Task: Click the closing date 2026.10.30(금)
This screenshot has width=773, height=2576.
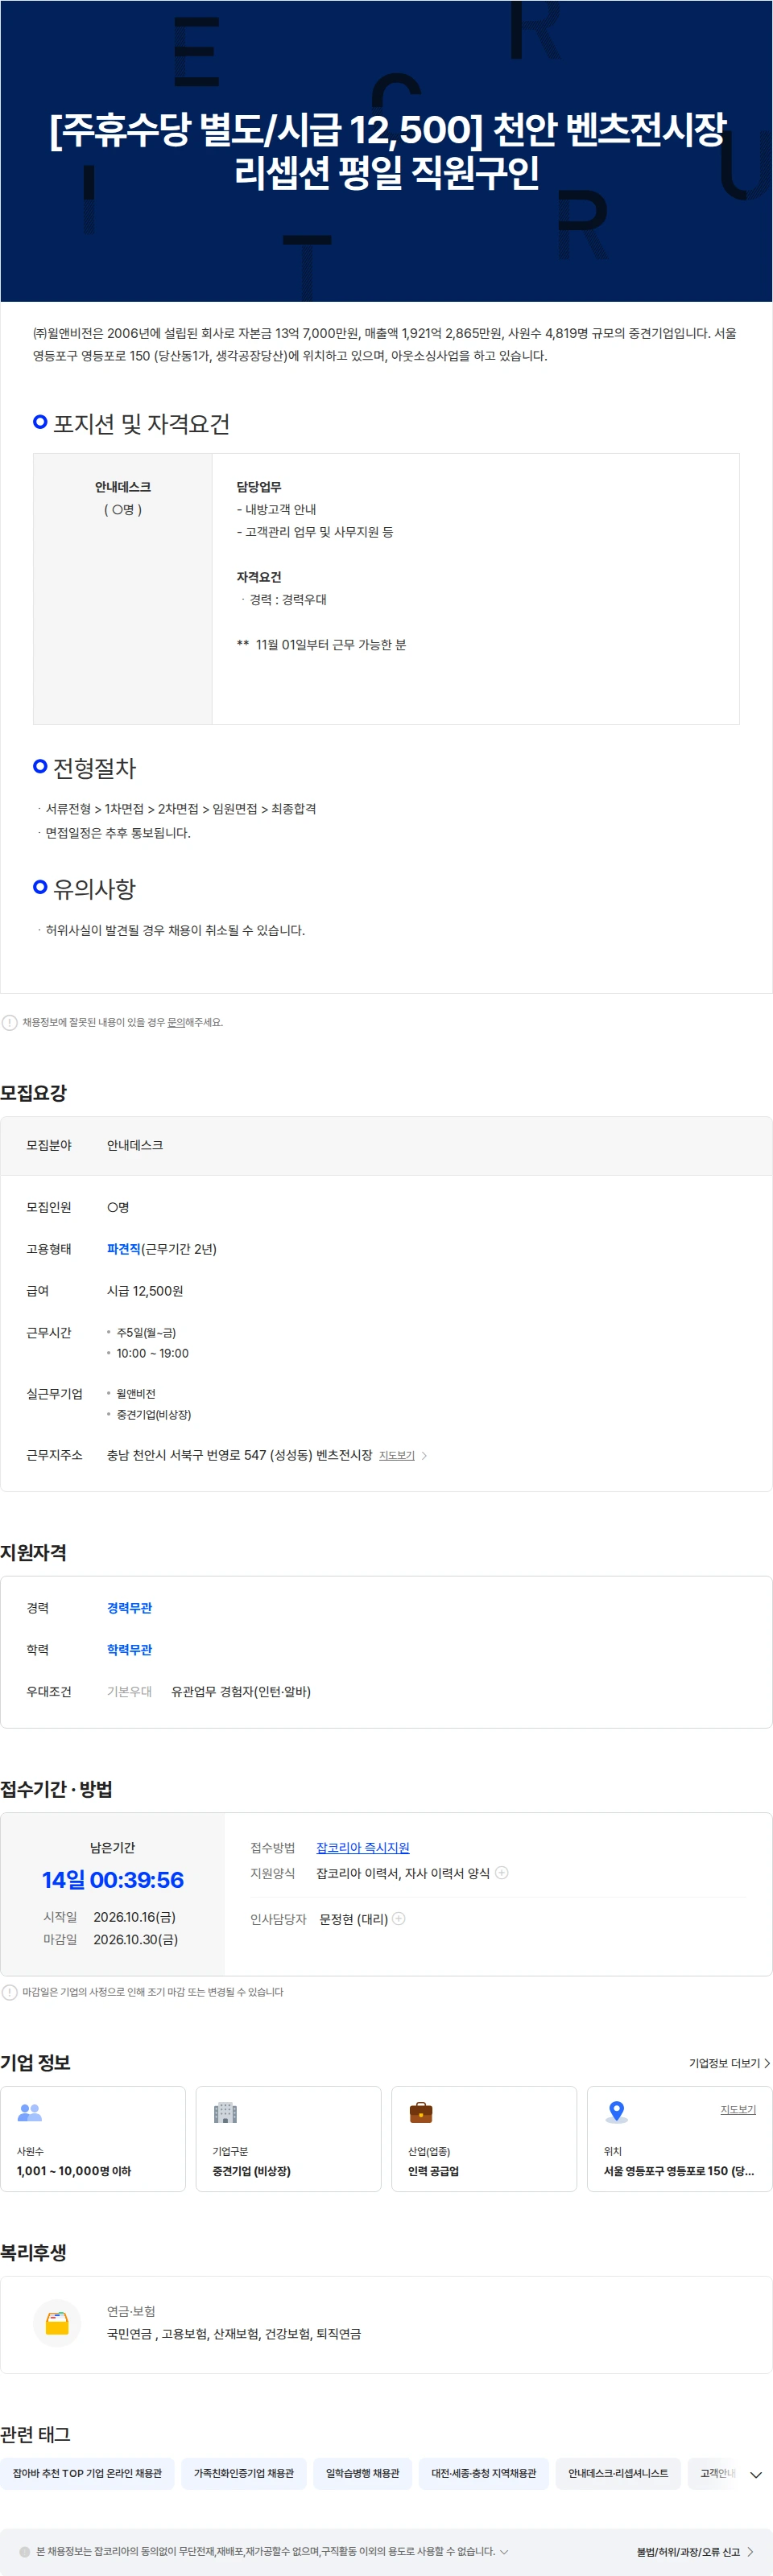Action: click(136, 1939)
